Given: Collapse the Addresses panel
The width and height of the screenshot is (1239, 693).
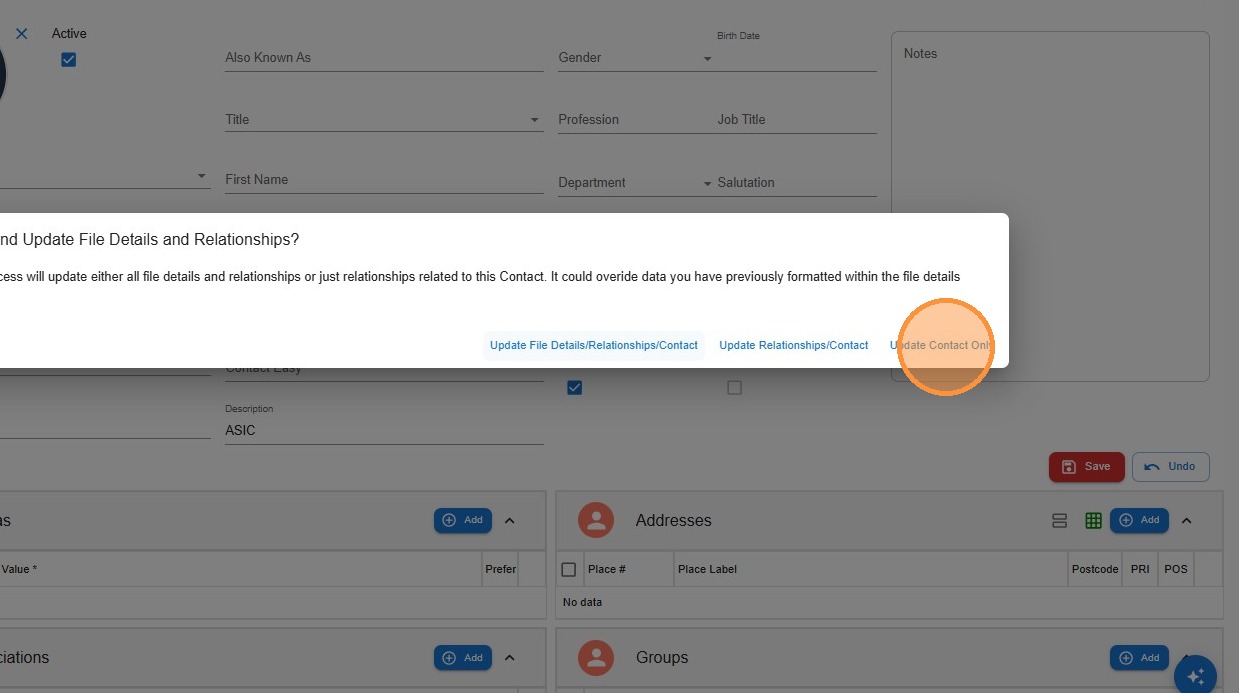Looking at the screenshot, I should click(x=1187, y=521).
